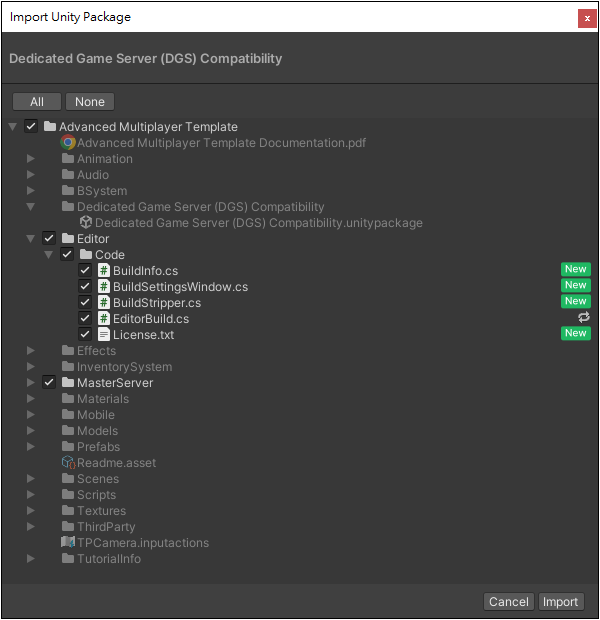
Task: Click the C# script icon for EditorBuild.cs
Action: tap(104, 318)
